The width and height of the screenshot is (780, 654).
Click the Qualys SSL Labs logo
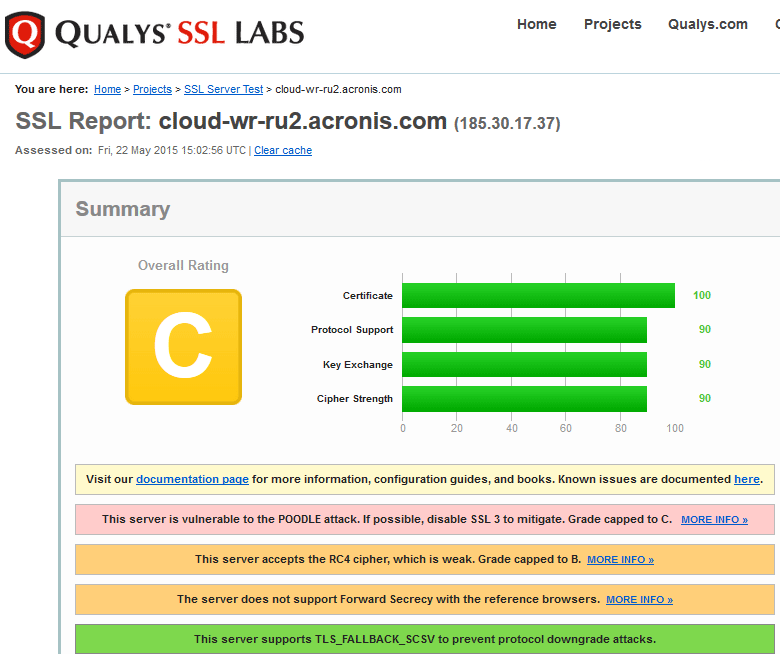pyautogui.click(x=155, y=34)
